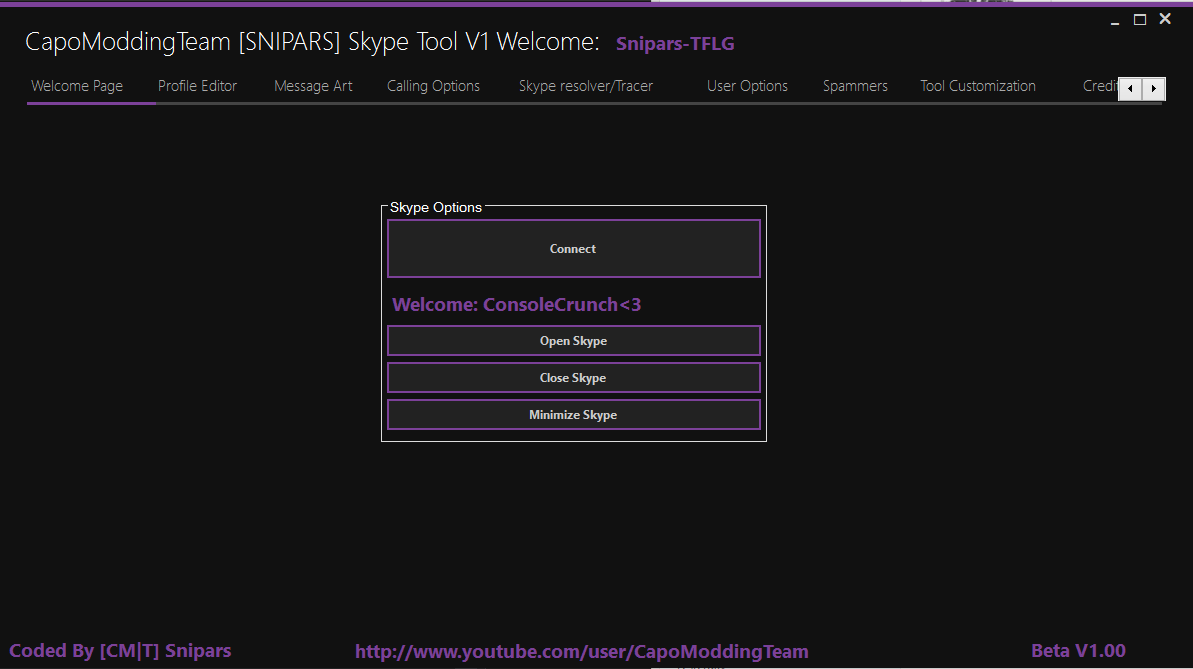Click the Connect button
Viewport: 1193px width, 669px height.
(x=574, y=249)
